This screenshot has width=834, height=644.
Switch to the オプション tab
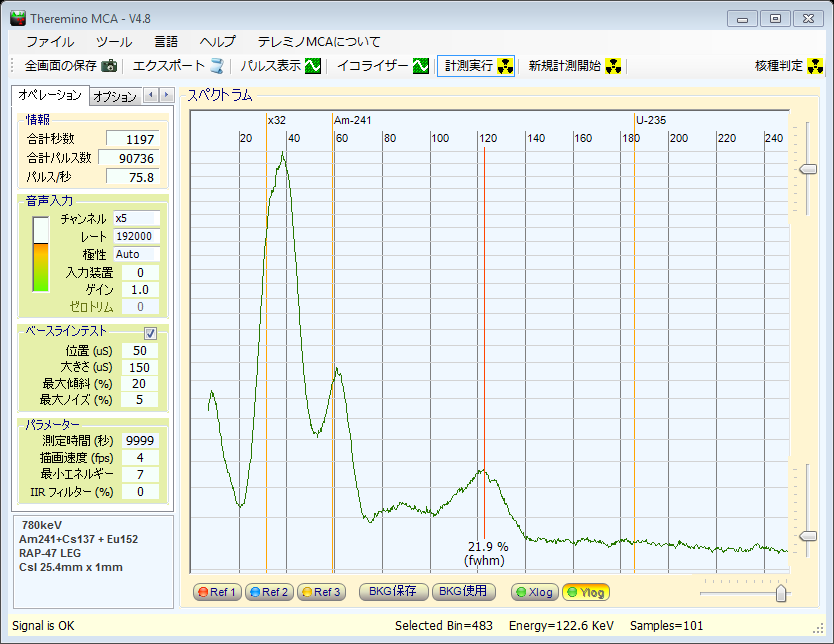click(115, 96)
